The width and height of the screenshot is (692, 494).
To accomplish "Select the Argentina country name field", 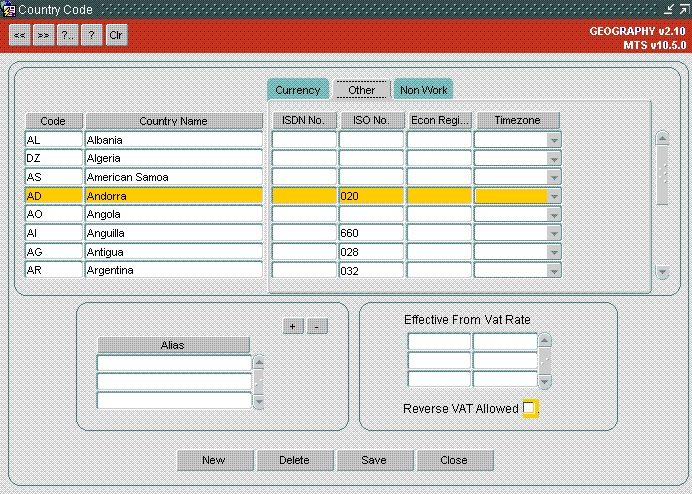I will point(174,270).
